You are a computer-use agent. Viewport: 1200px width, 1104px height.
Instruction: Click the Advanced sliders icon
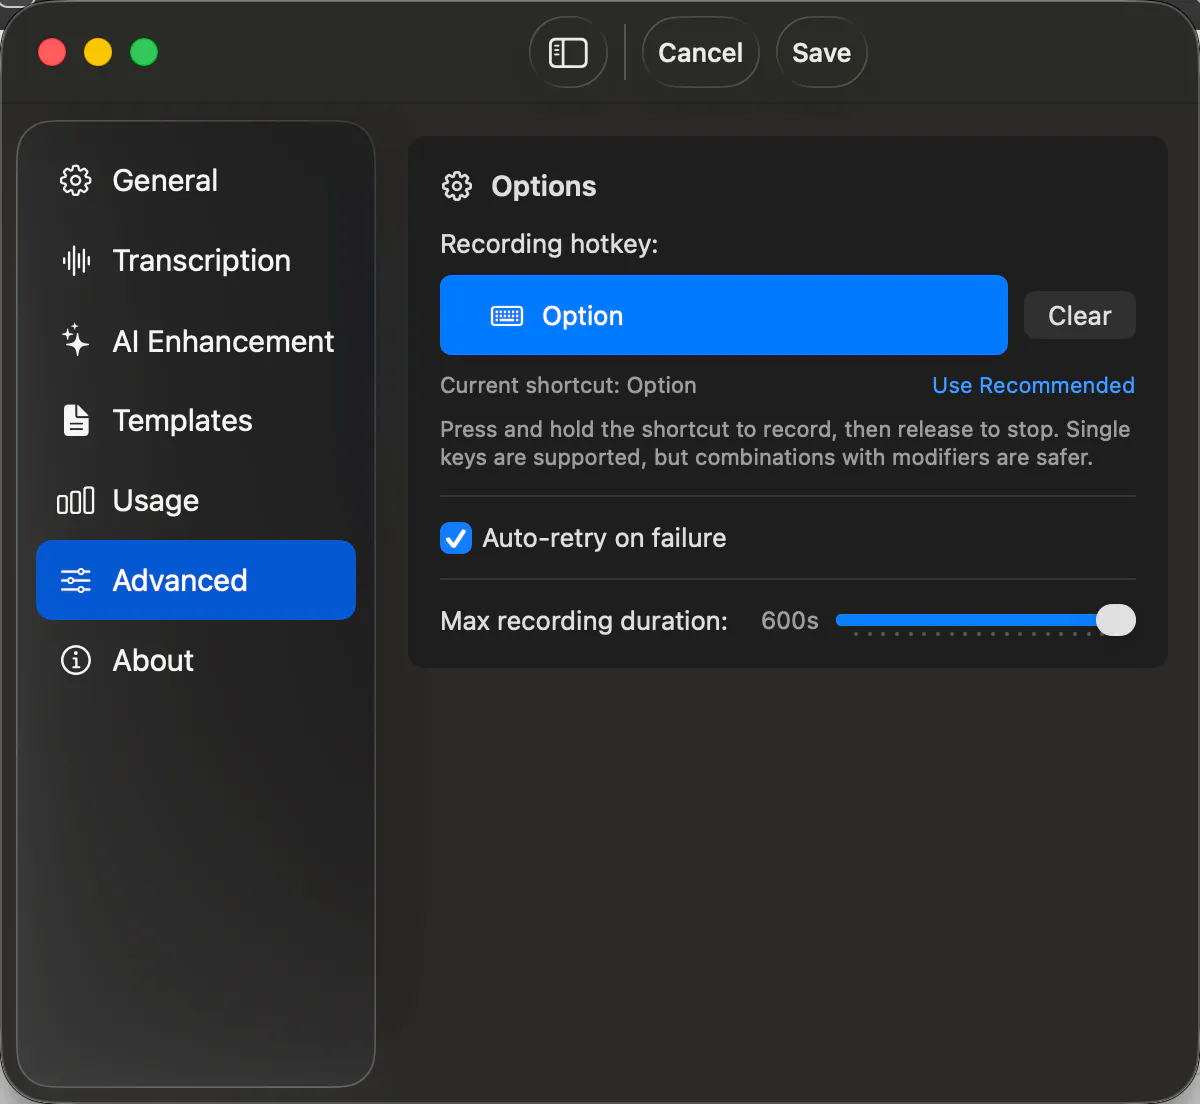tap(76, 581)
